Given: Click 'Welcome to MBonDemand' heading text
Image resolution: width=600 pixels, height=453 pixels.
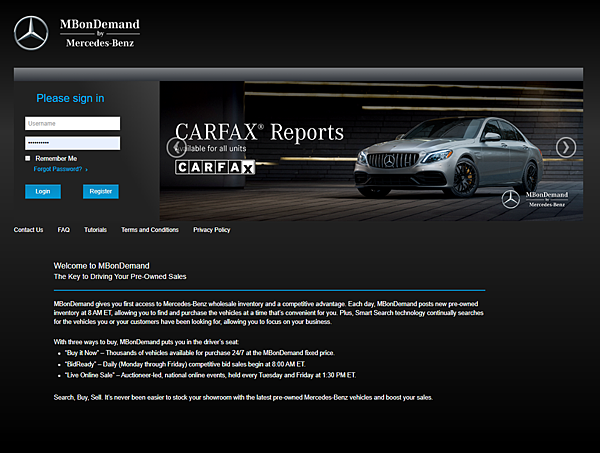Looking at the screenshot, I should coord(101,266).
